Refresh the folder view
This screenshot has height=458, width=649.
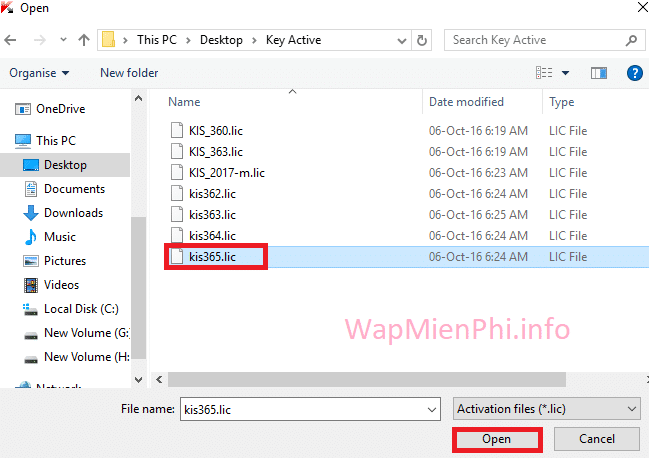422,40
